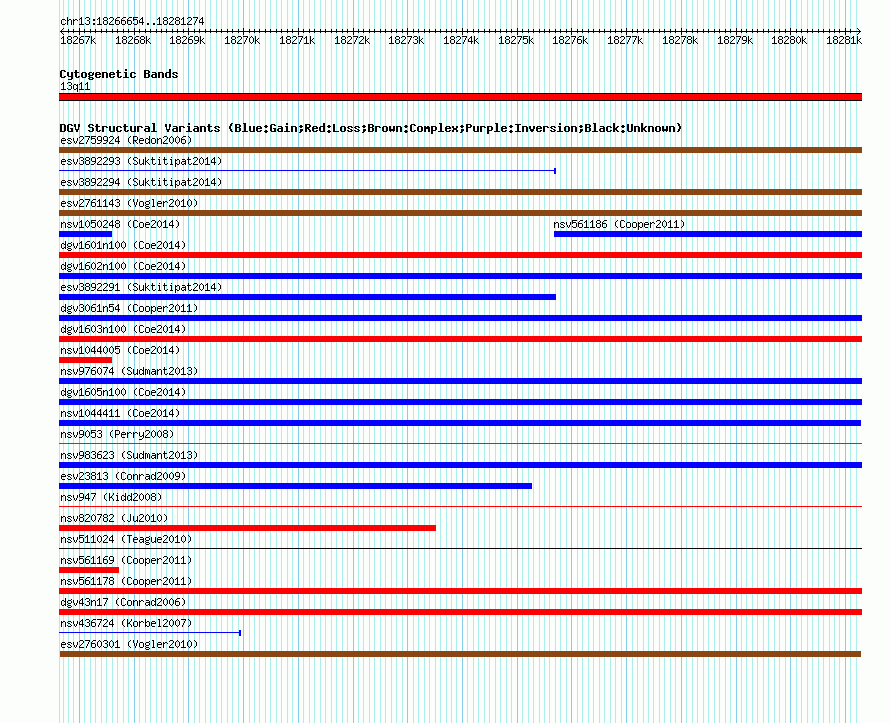Open the esv3892294 (Suktitipat2014) variant
890x723 pixels.
tap(141, 182)
